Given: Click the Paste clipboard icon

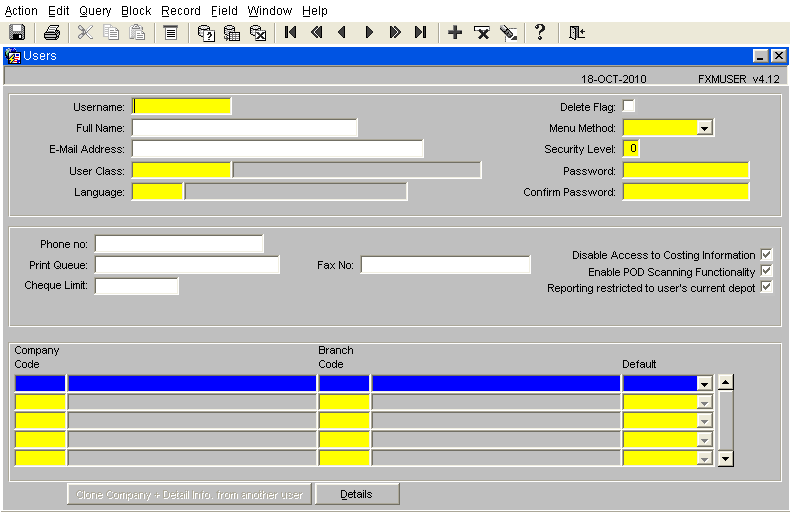Looking at the screenshot, I should click(x=137, y=33).
